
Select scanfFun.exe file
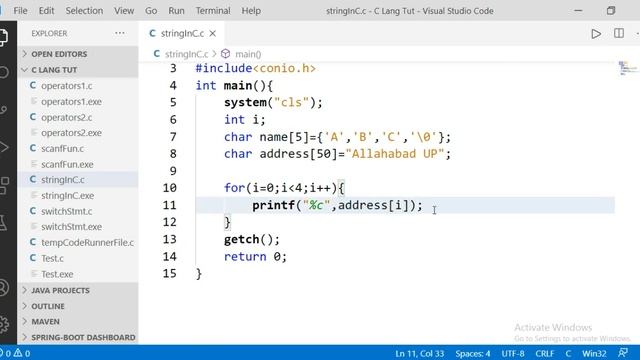pos(78,164)
